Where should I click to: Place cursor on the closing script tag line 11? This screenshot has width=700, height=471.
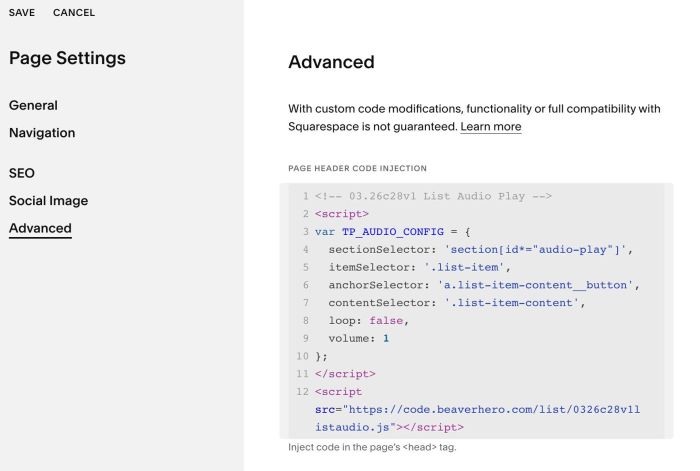tap(345, 374)
